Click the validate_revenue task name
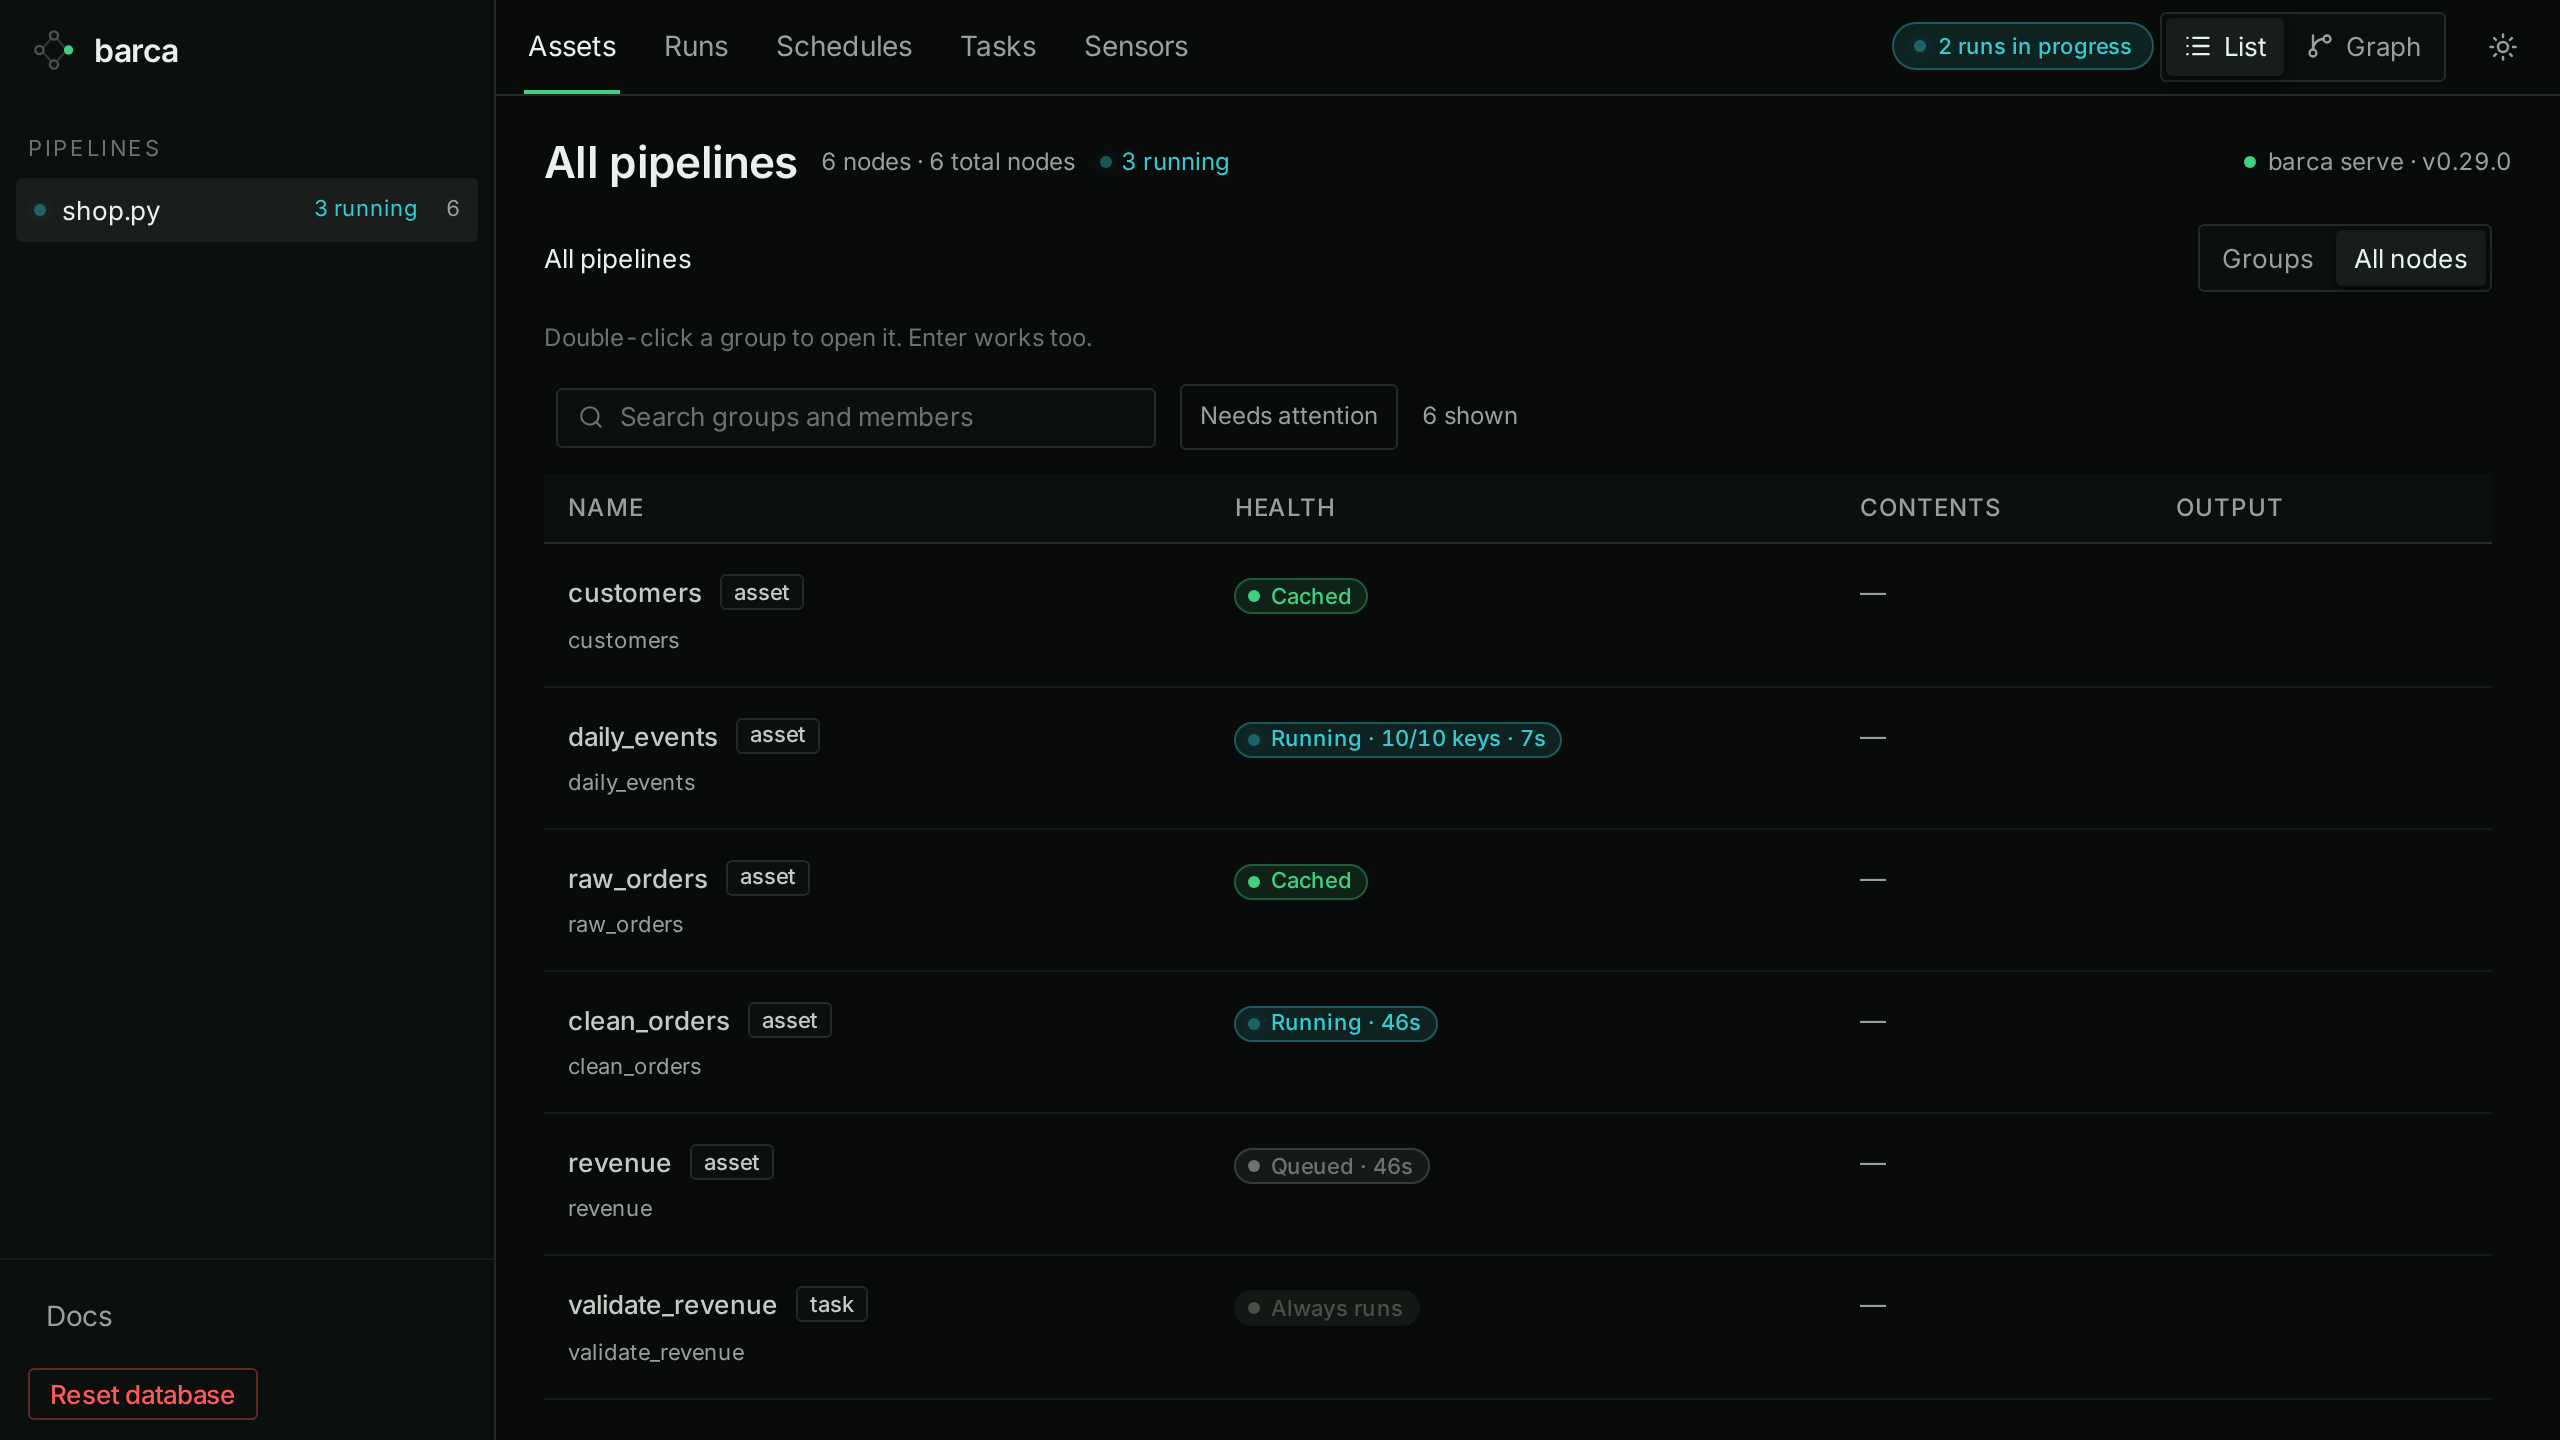 (672, 1305)
